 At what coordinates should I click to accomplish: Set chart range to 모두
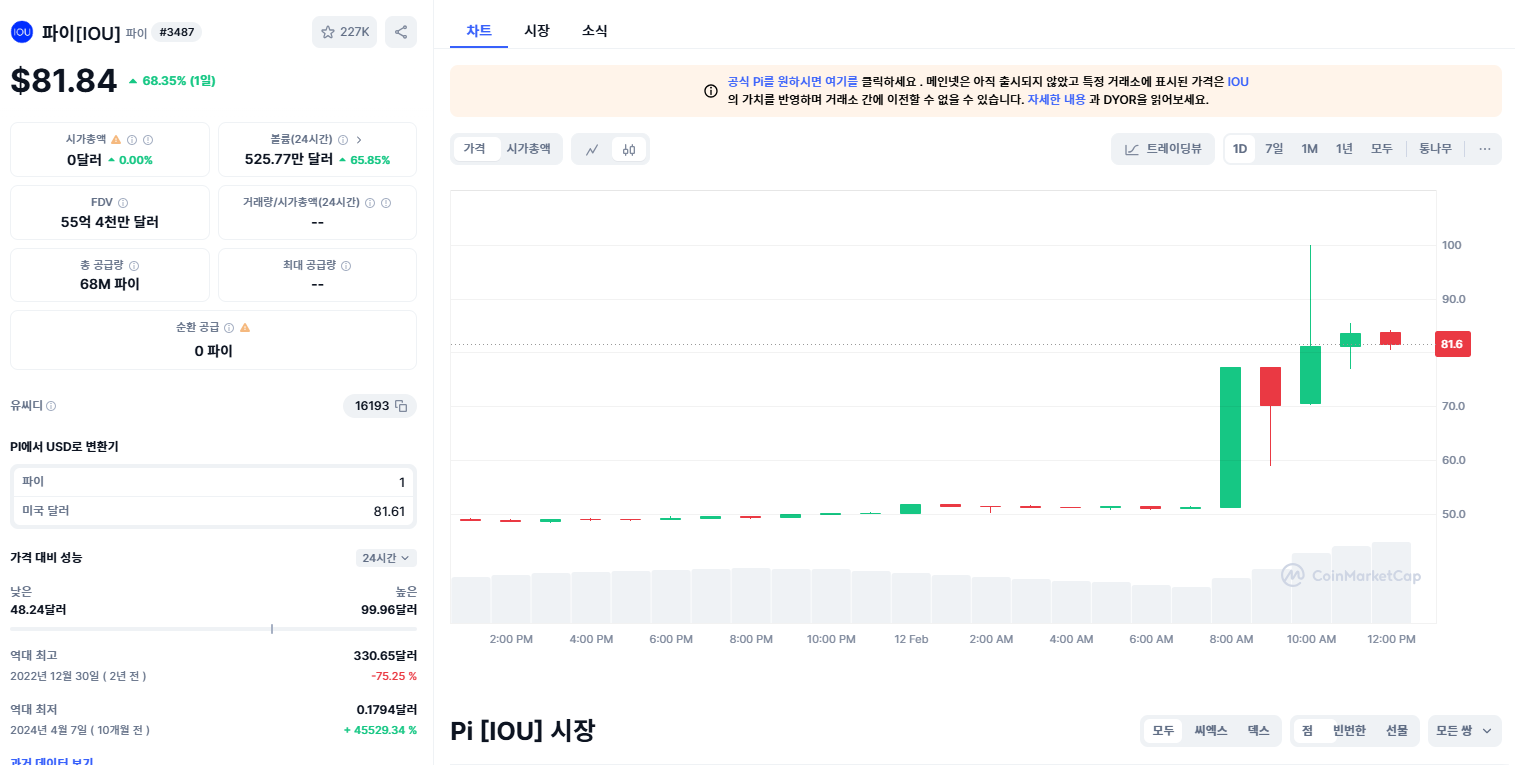pyautogui.click(x=1381, y=149)
